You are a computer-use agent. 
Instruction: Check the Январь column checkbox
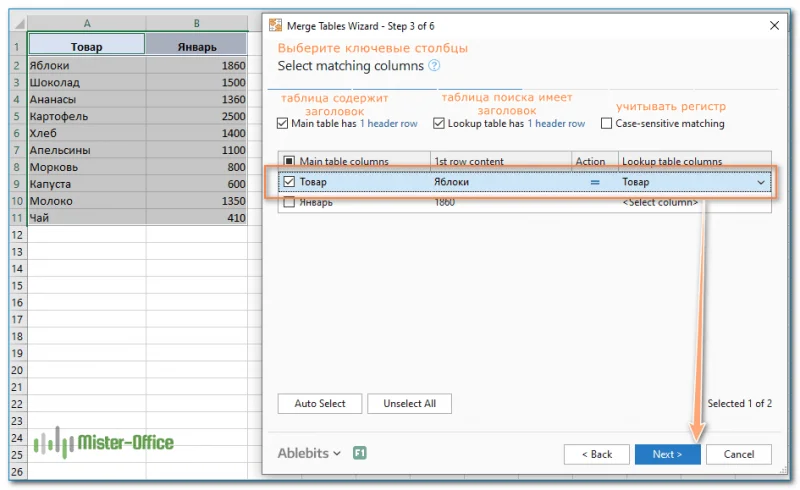tap(289, 202)
